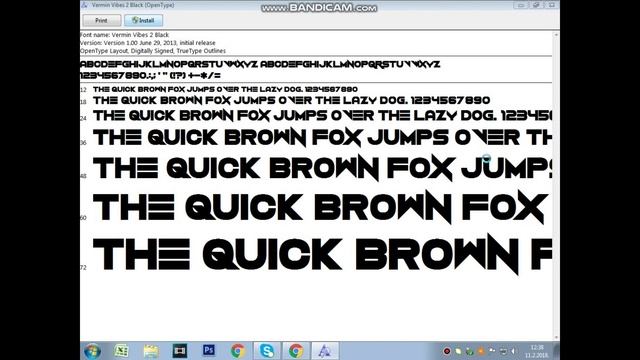
Task: Click the 'Version 1.00 June 29, 2013' line
Action: pos(148,43)
